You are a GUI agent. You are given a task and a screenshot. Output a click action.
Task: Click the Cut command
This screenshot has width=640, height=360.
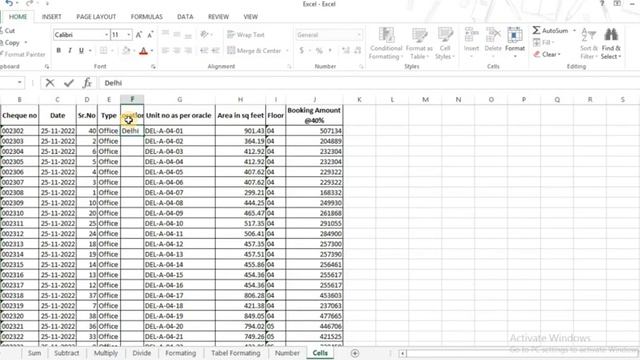(x=8, y=31)
